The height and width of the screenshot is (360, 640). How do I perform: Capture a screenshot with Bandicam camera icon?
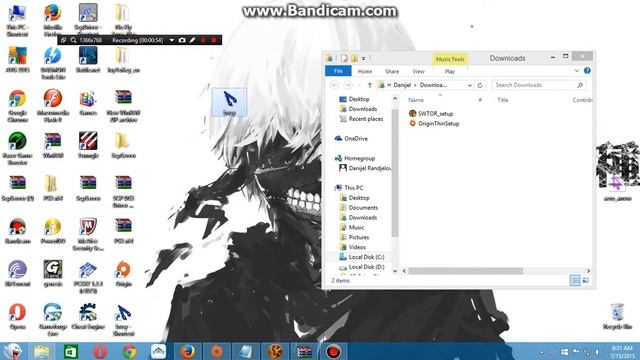click(182, 40)
